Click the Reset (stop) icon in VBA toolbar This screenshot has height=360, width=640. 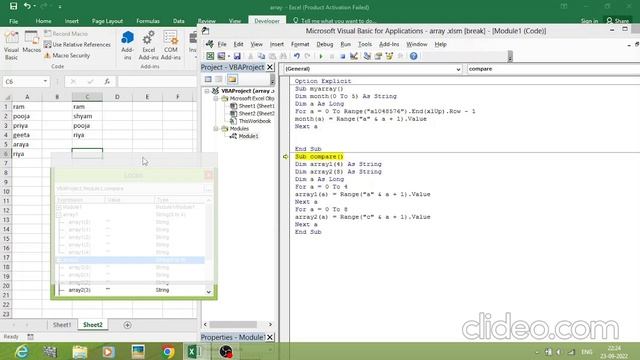point(343,56)
